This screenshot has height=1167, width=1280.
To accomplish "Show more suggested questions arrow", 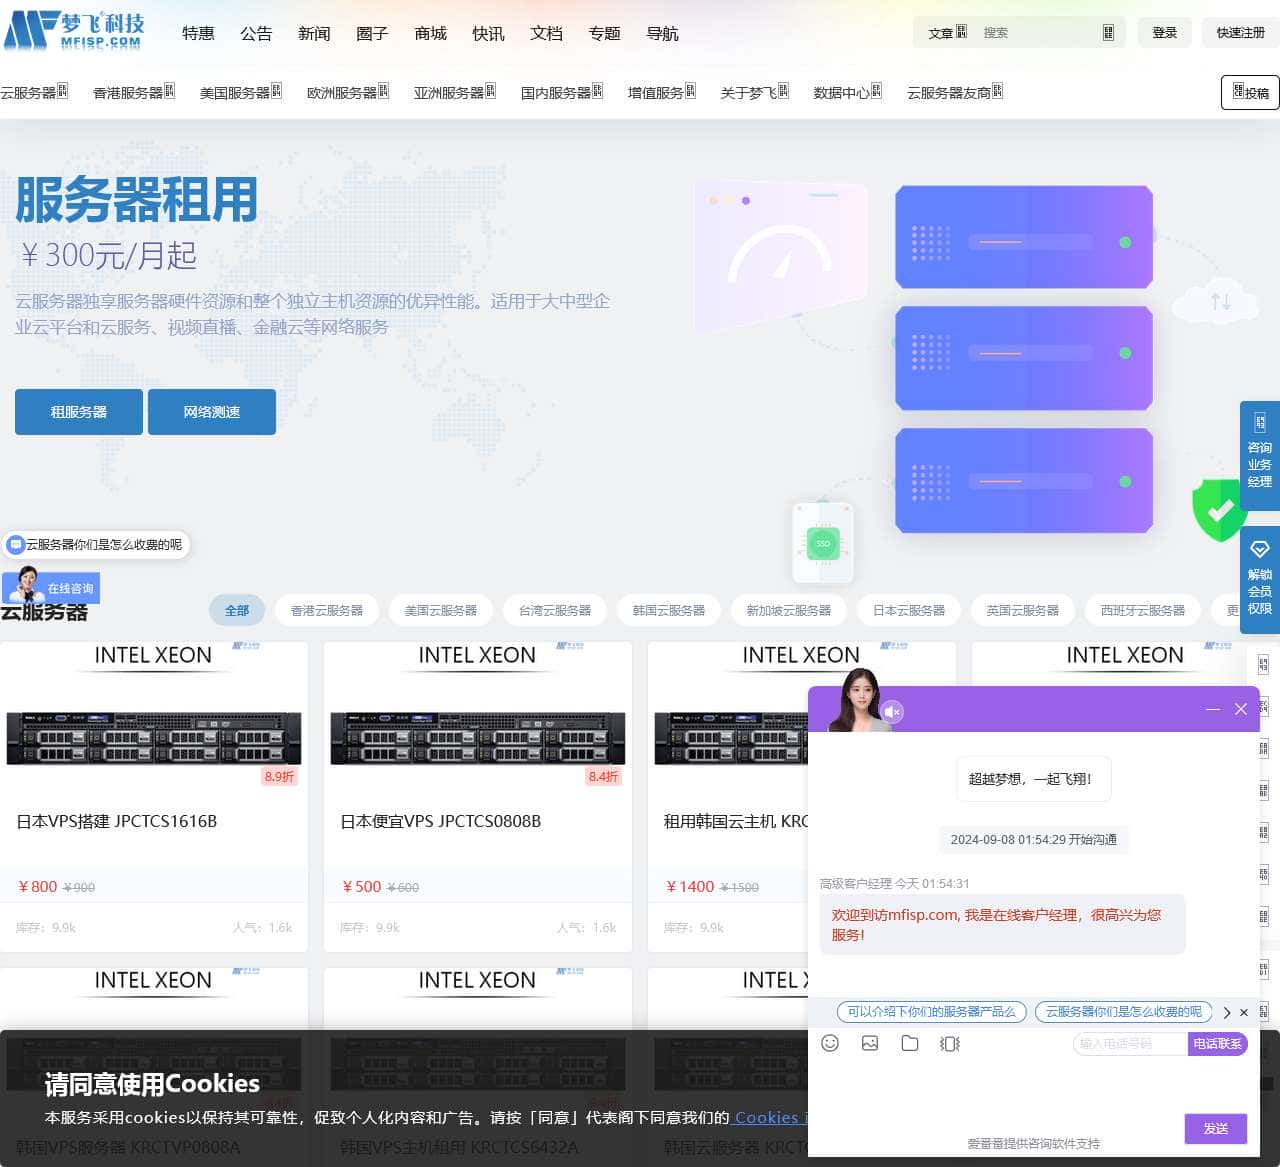I will click(1227, 1012).
